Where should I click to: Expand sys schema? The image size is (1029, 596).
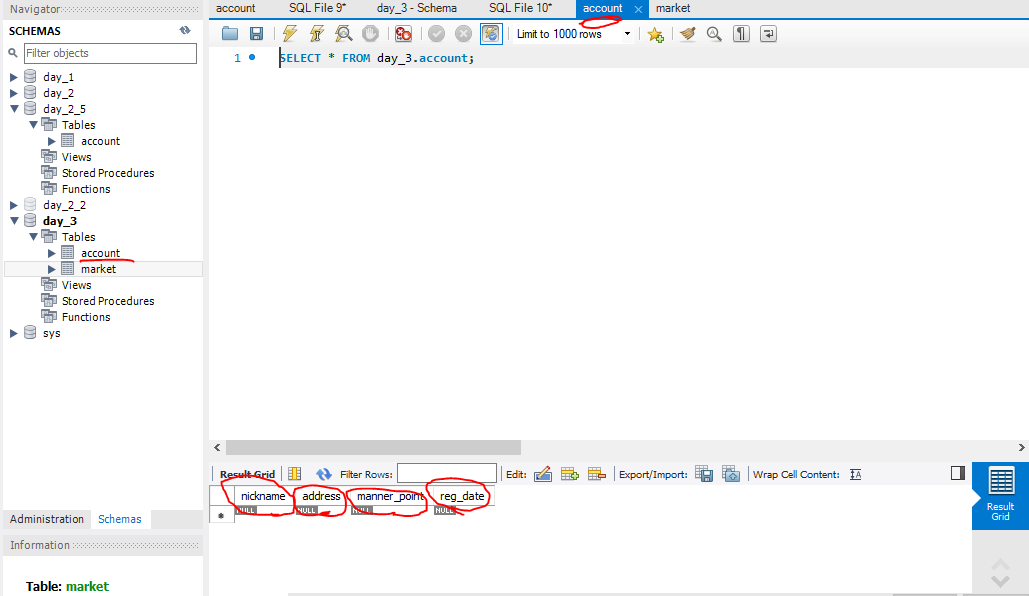(x=14, y=333)
